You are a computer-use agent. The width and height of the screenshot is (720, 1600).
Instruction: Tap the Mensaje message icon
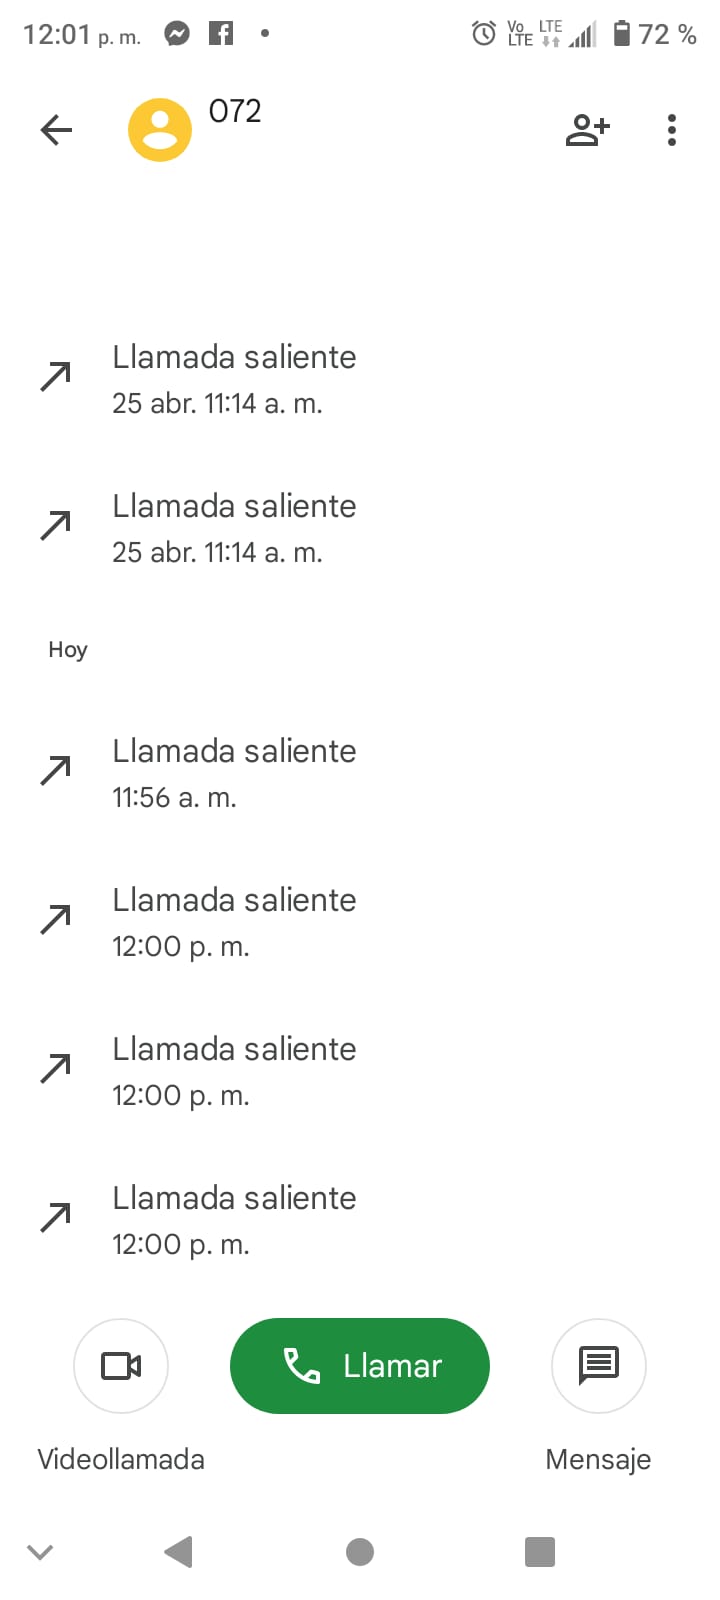[x=598, y=1365]
